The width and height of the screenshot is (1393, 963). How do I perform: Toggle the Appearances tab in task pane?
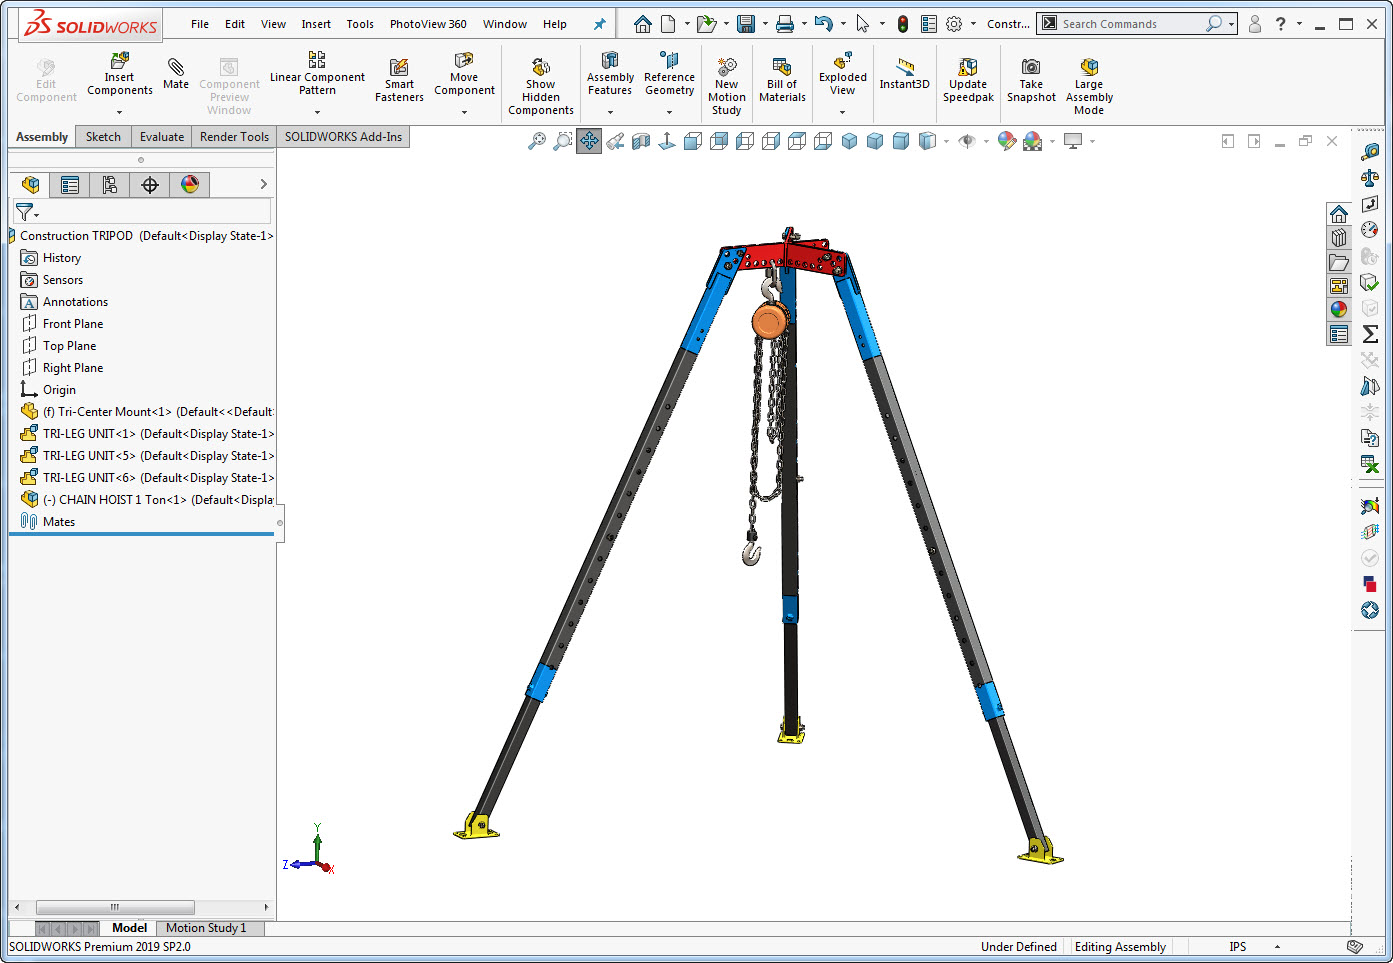1339,310
